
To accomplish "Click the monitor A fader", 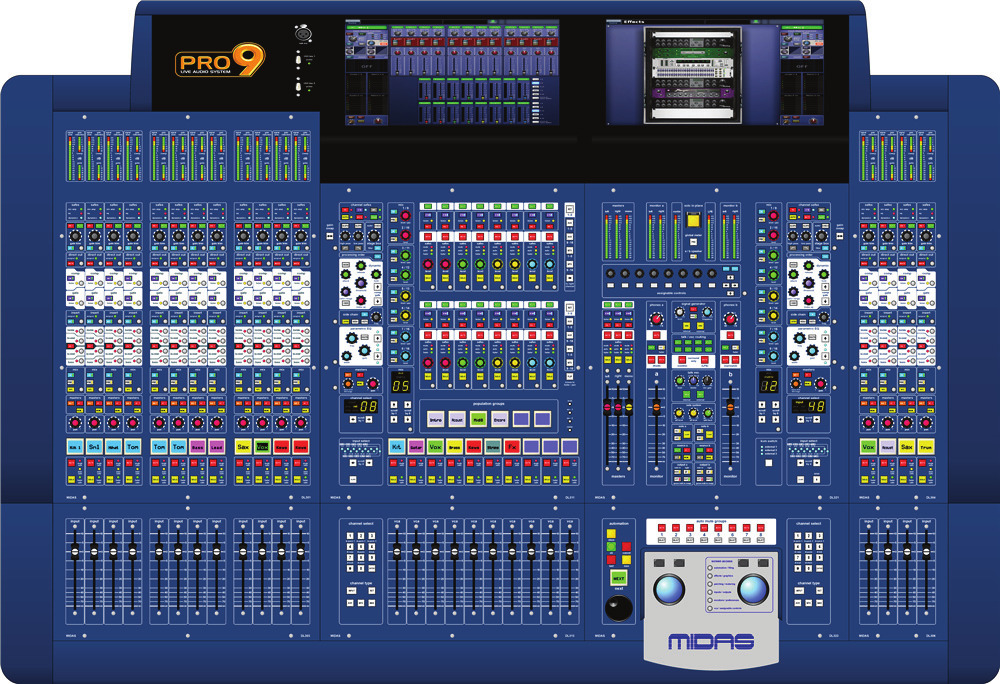I will tap(656, 406).
